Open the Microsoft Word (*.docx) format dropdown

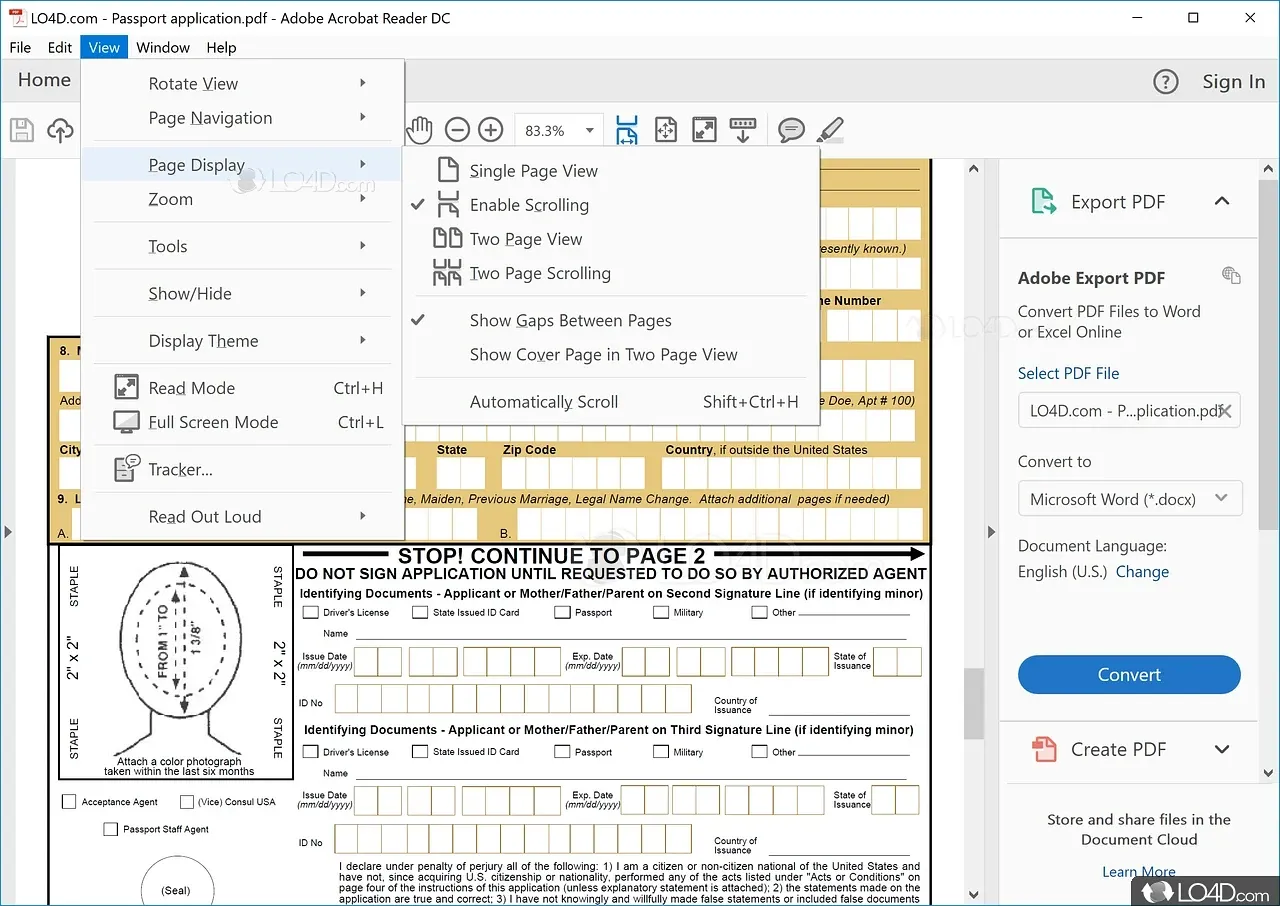coord(1130,499)
